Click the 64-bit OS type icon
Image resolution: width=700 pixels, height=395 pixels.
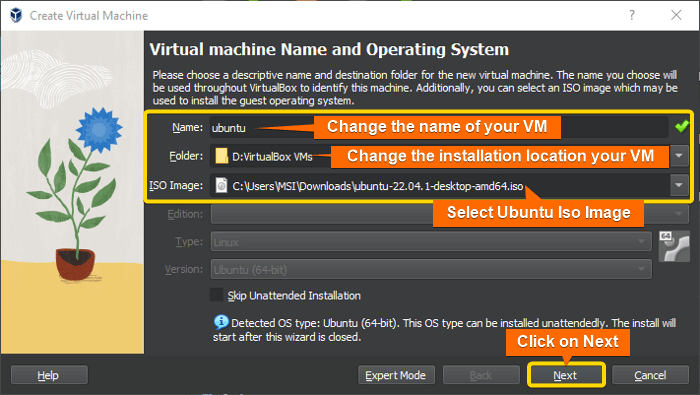point(674,246)
